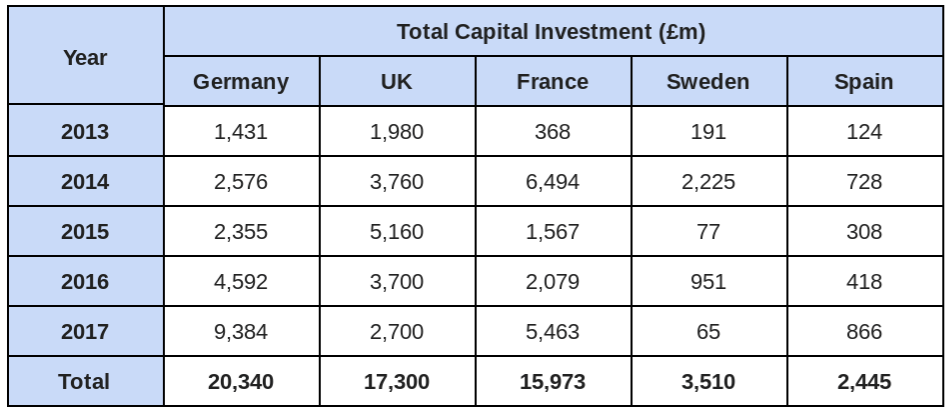Click the France column header
Viewport: 949px width, 412px height.
click(x=553, y=81)
